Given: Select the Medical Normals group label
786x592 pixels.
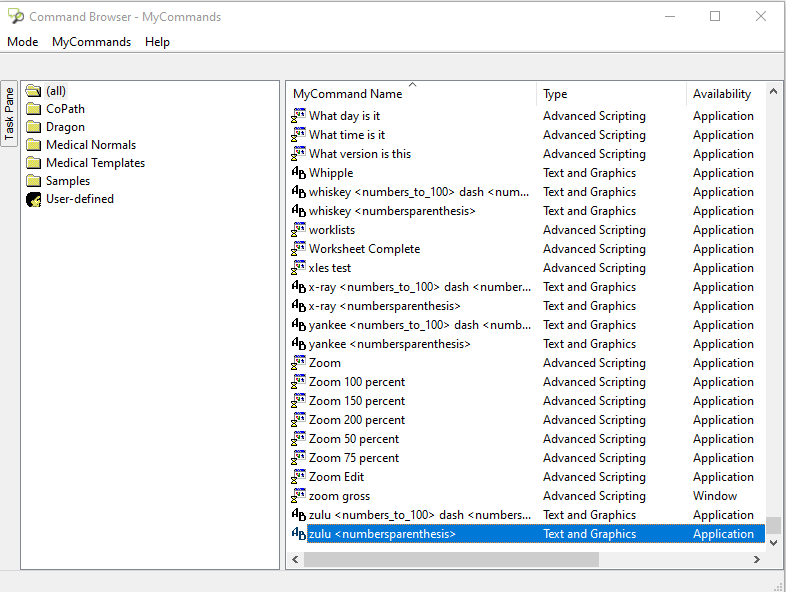Looking at the screenshot, I should (91, 145).
